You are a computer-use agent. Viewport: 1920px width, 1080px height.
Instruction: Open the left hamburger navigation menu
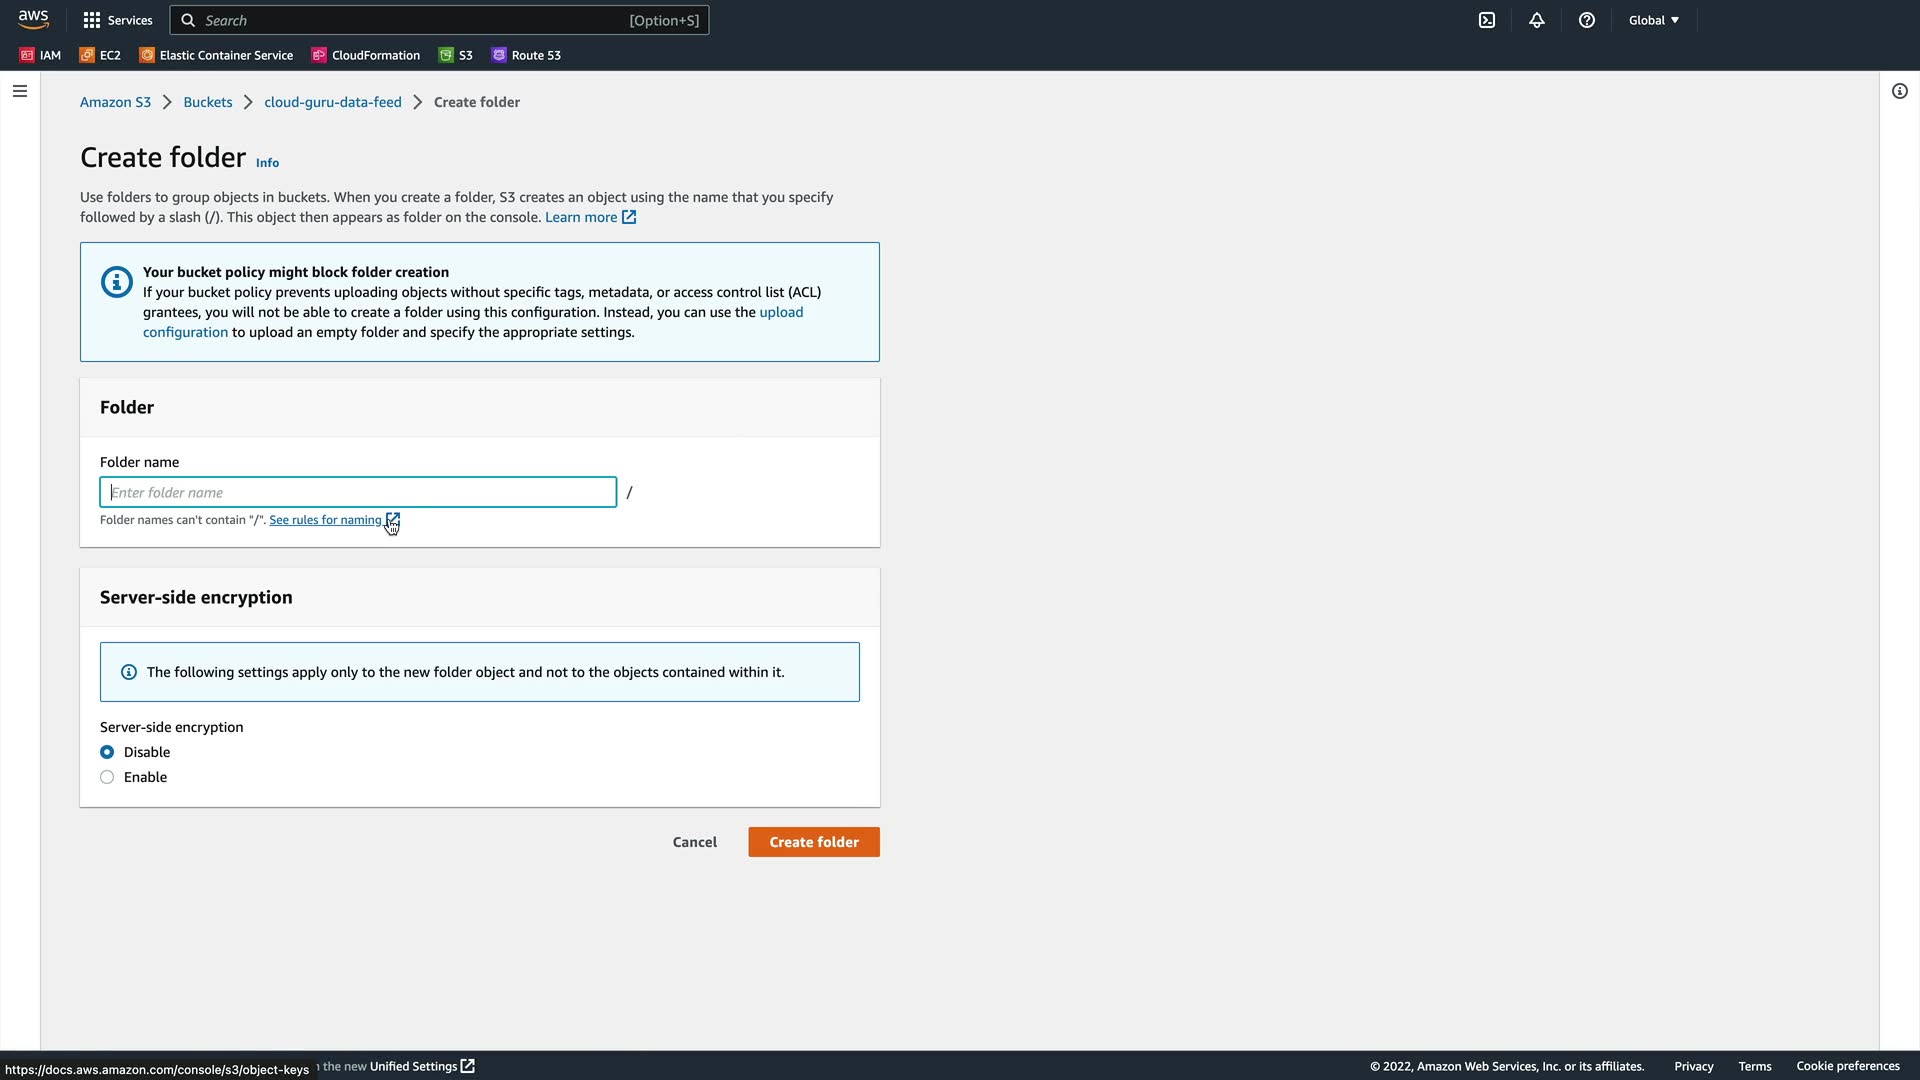coord(20,91)
